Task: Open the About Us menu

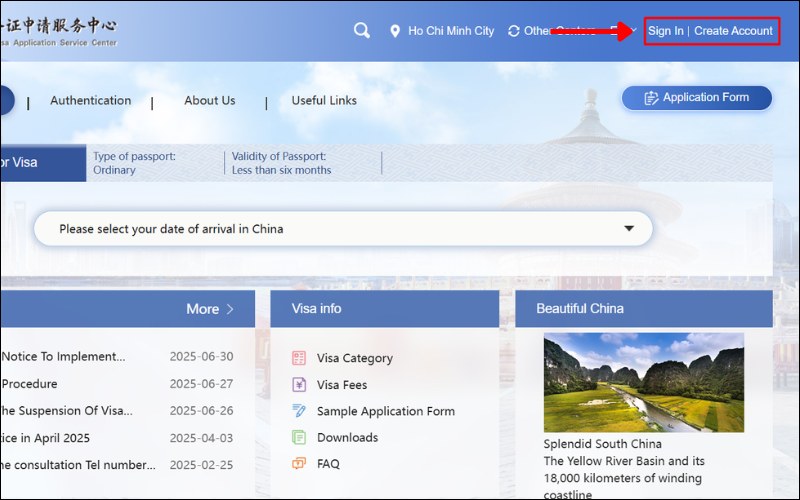Action: [x=210, y=101]
